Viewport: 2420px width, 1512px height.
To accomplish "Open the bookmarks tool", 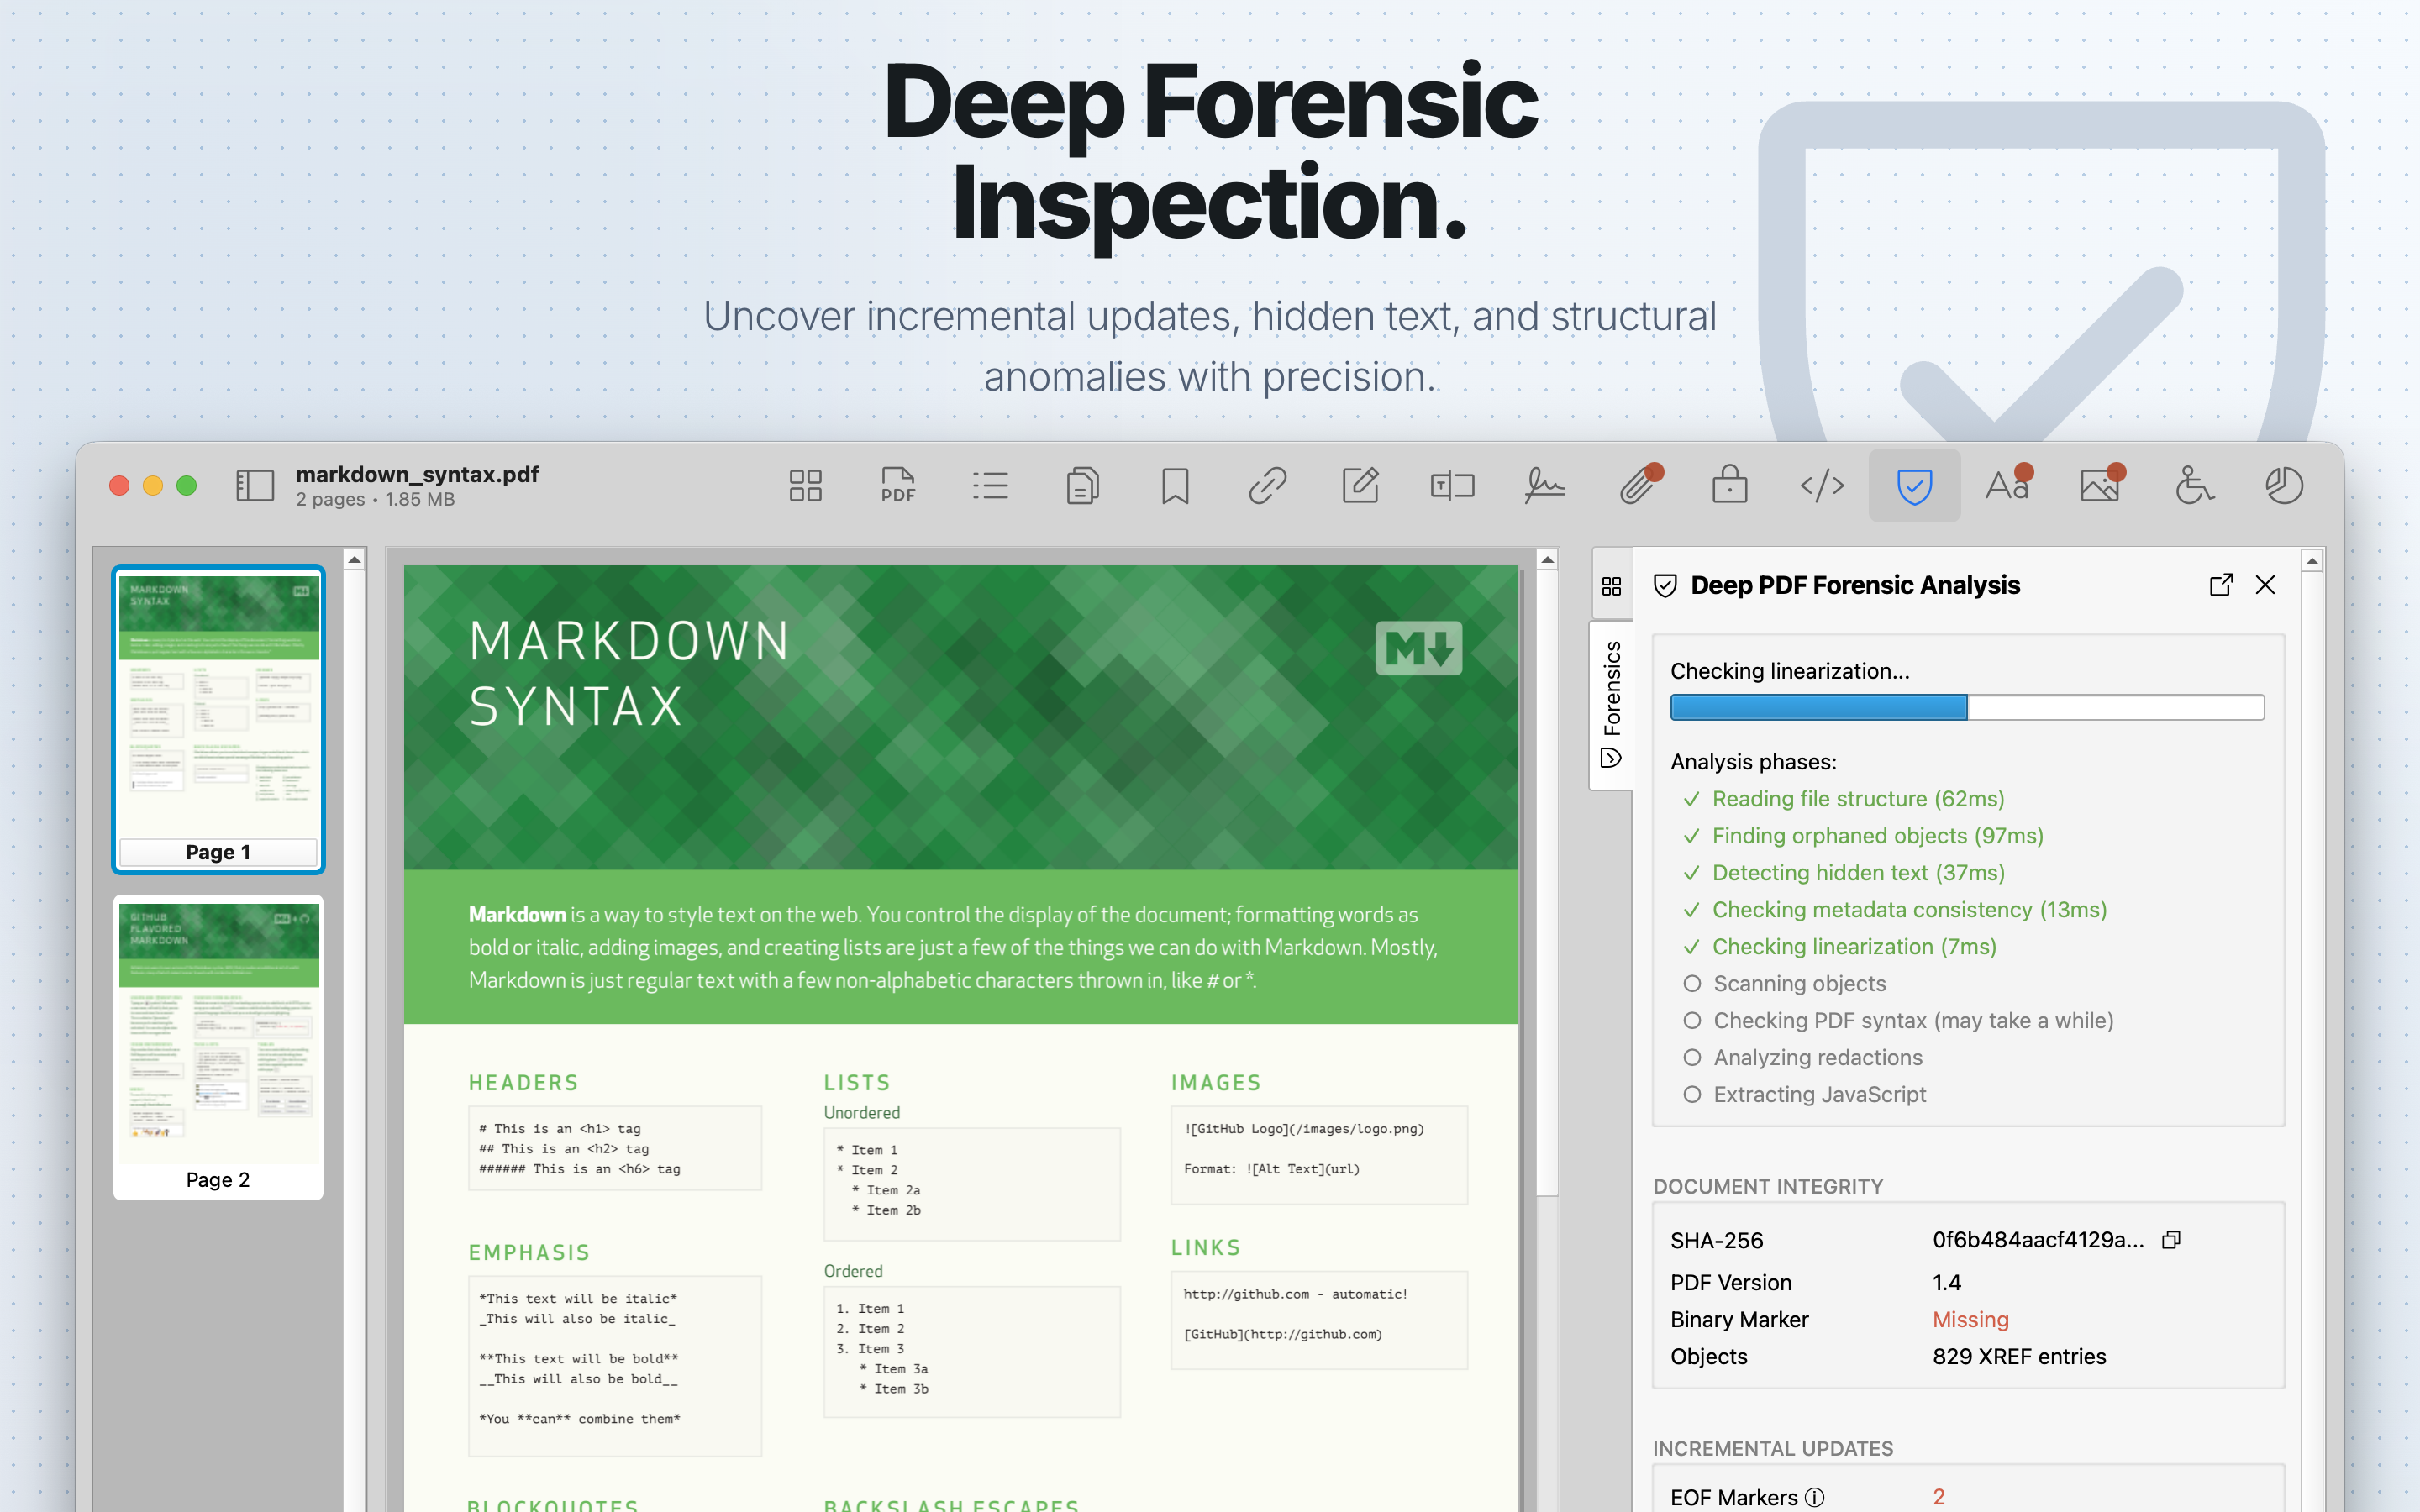I will pyautogui.click(x=1175, y=486).
